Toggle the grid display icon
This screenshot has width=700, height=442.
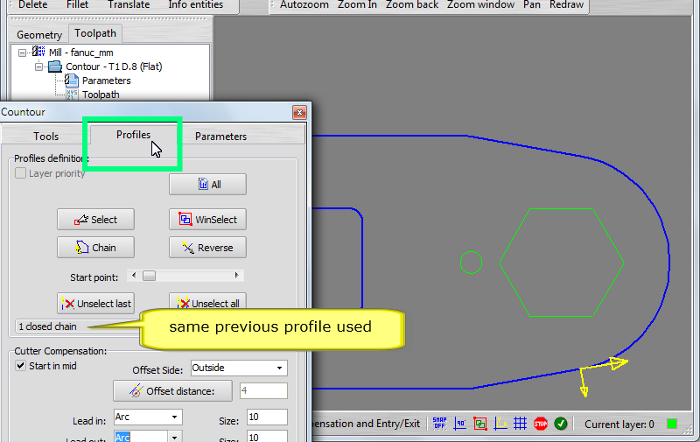click(520, 423)
